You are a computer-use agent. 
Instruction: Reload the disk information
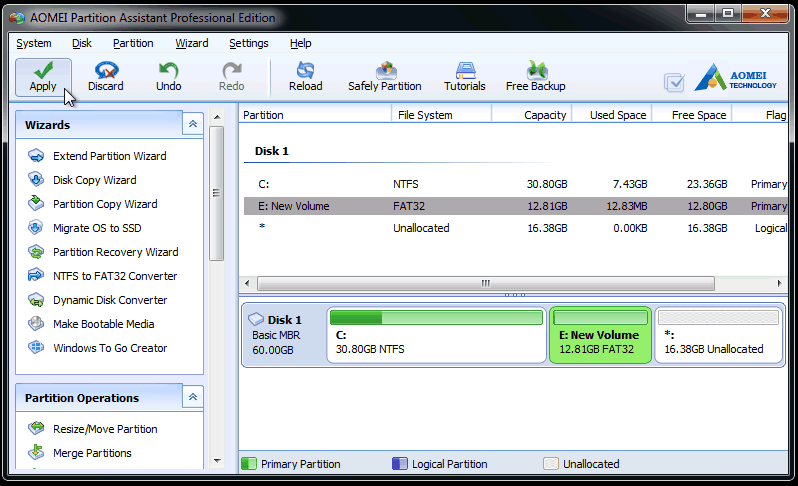(x=305, y=77)
